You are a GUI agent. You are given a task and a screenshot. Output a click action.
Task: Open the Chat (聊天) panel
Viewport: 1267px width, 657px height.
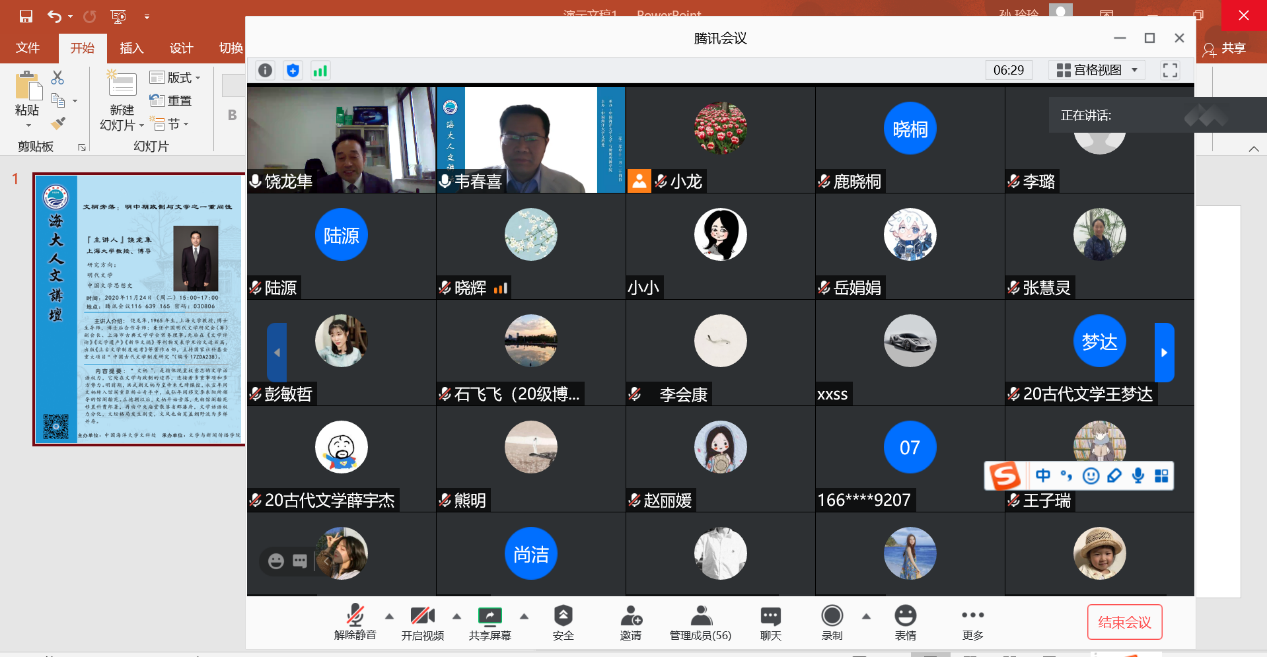pyautogui.click(x=770, y=622)
